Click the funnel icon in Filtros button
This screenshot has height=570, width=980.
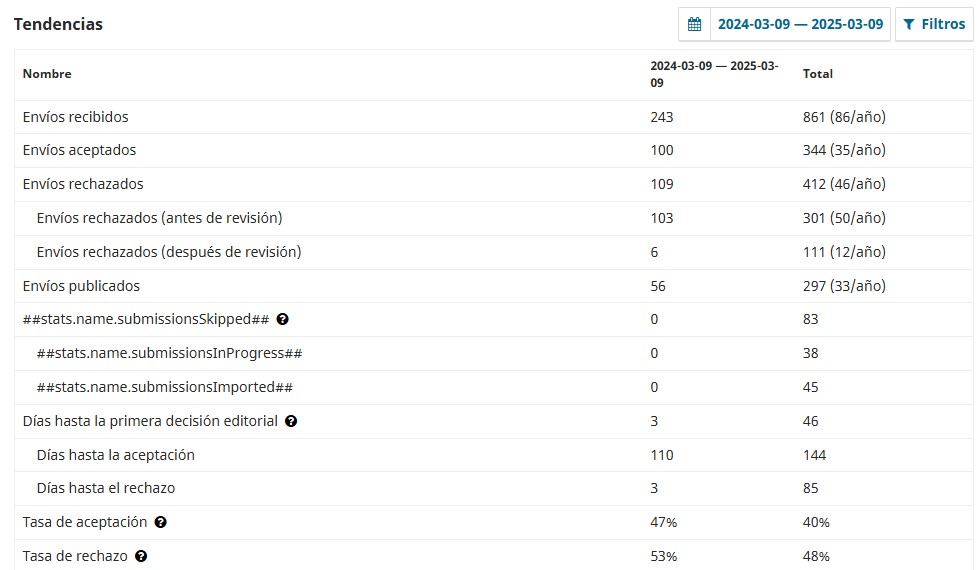(x=909, y=24)
